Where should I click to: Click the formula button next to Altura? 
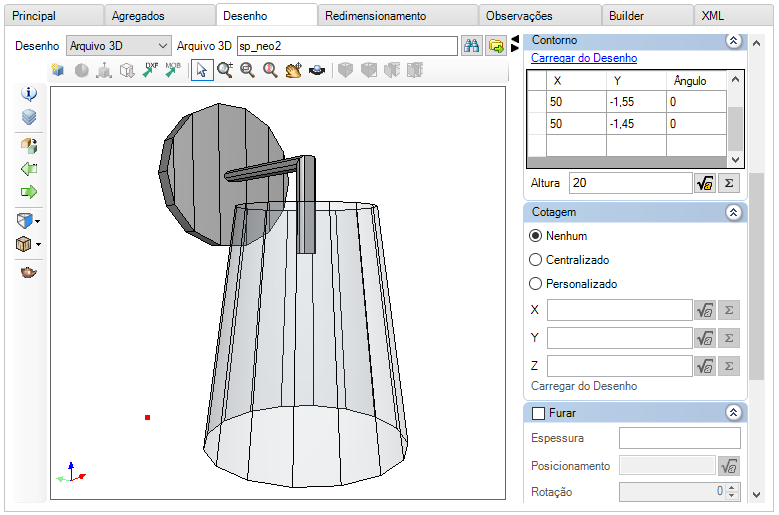click(x=704, y=183)
